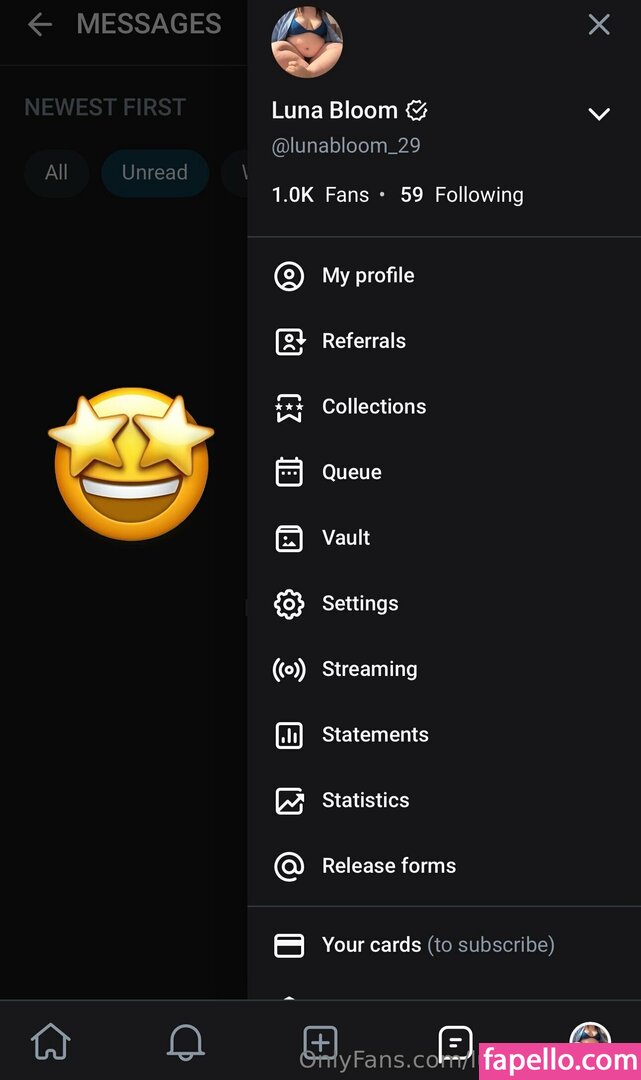Viewport: 641px width, 1080px height.
Task: Expand the account switcher chevron
Action: (599, 114)
